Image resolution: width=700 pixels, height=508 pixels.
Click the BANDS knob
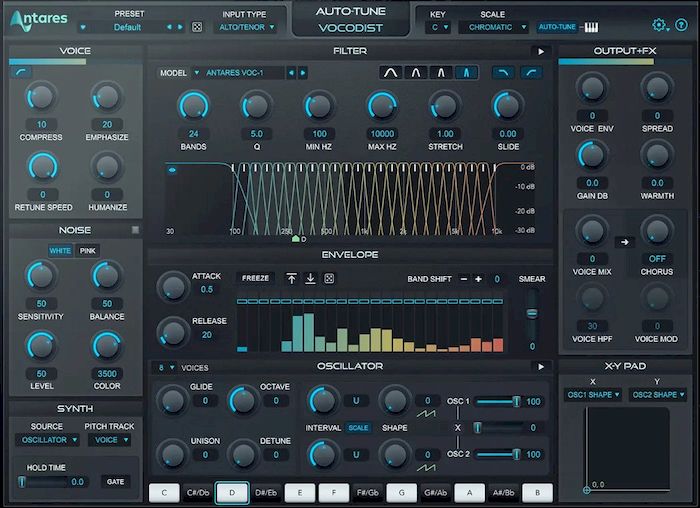[193, 107]
